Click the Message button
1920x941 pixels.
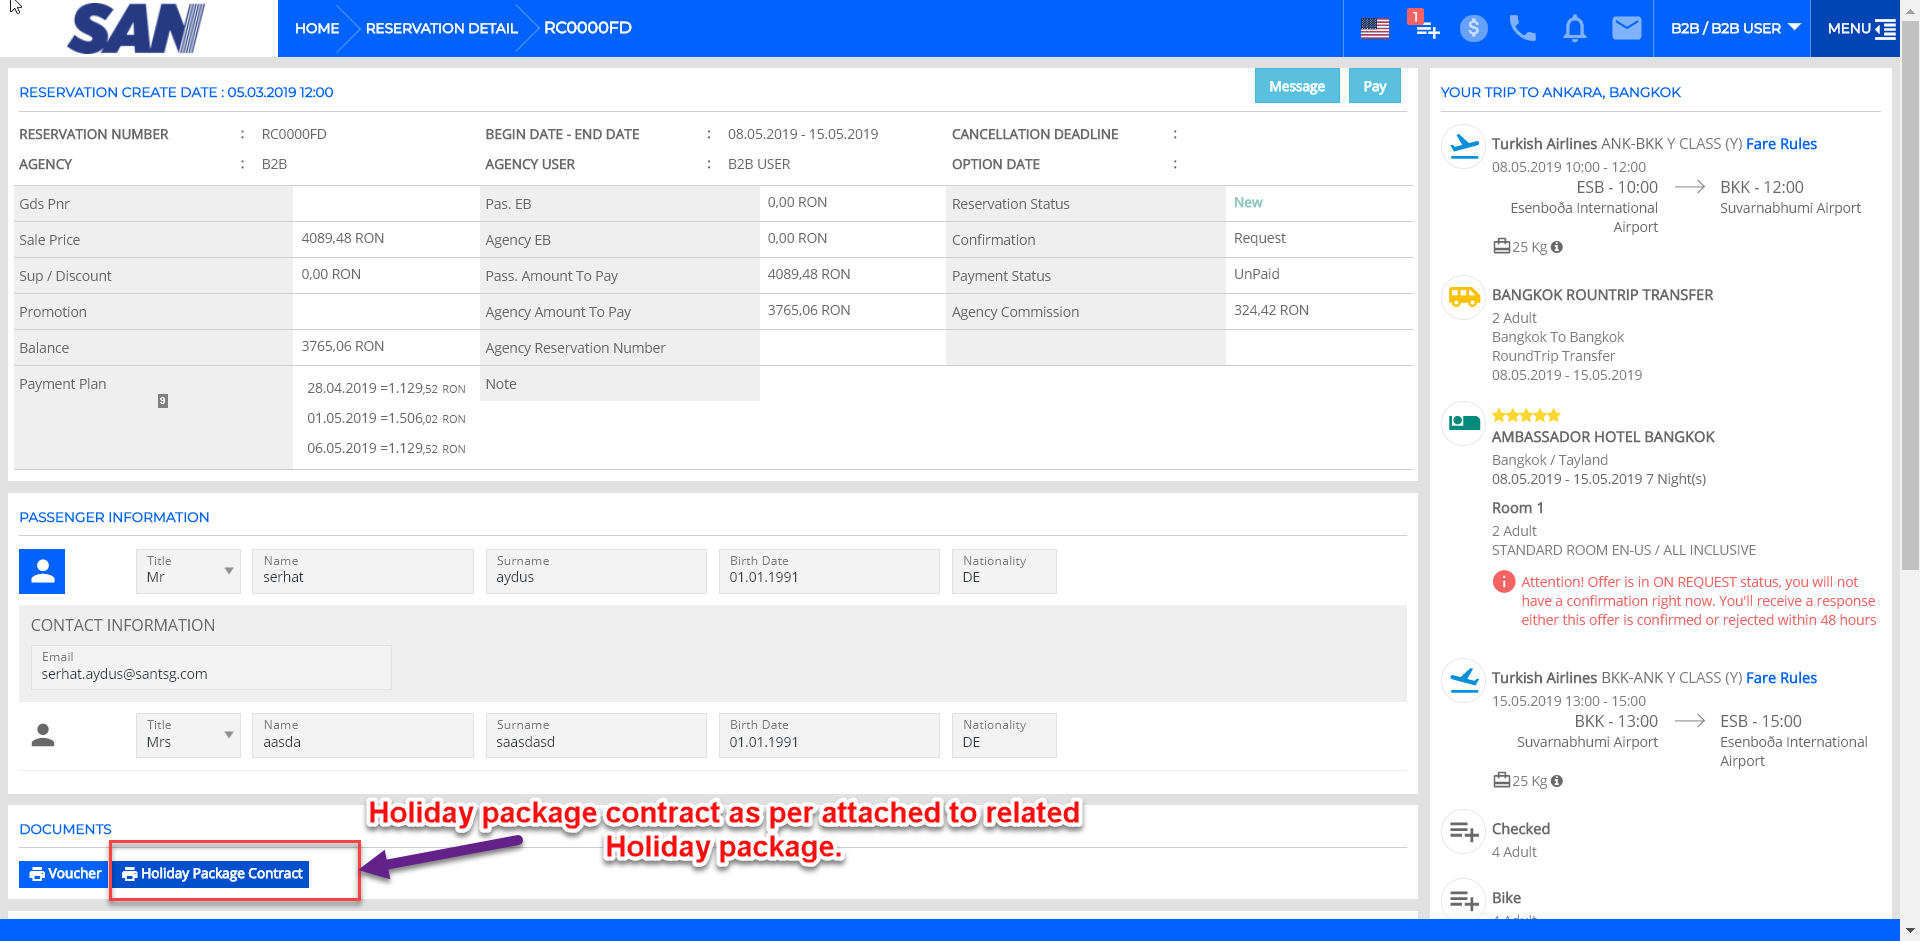pos(1296,87)
